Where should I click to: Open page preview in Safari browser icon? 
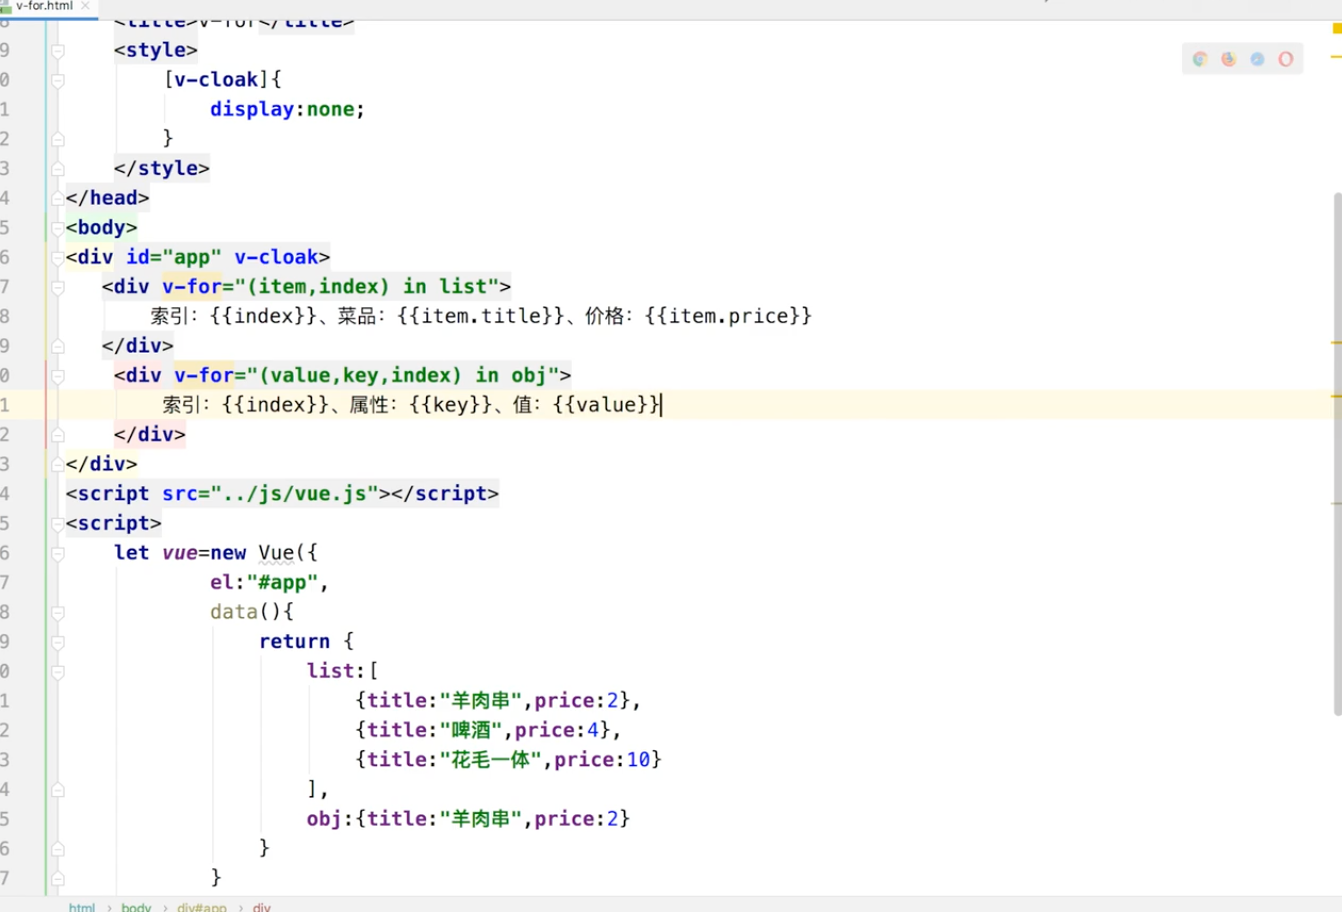[x=1257, y=59]
